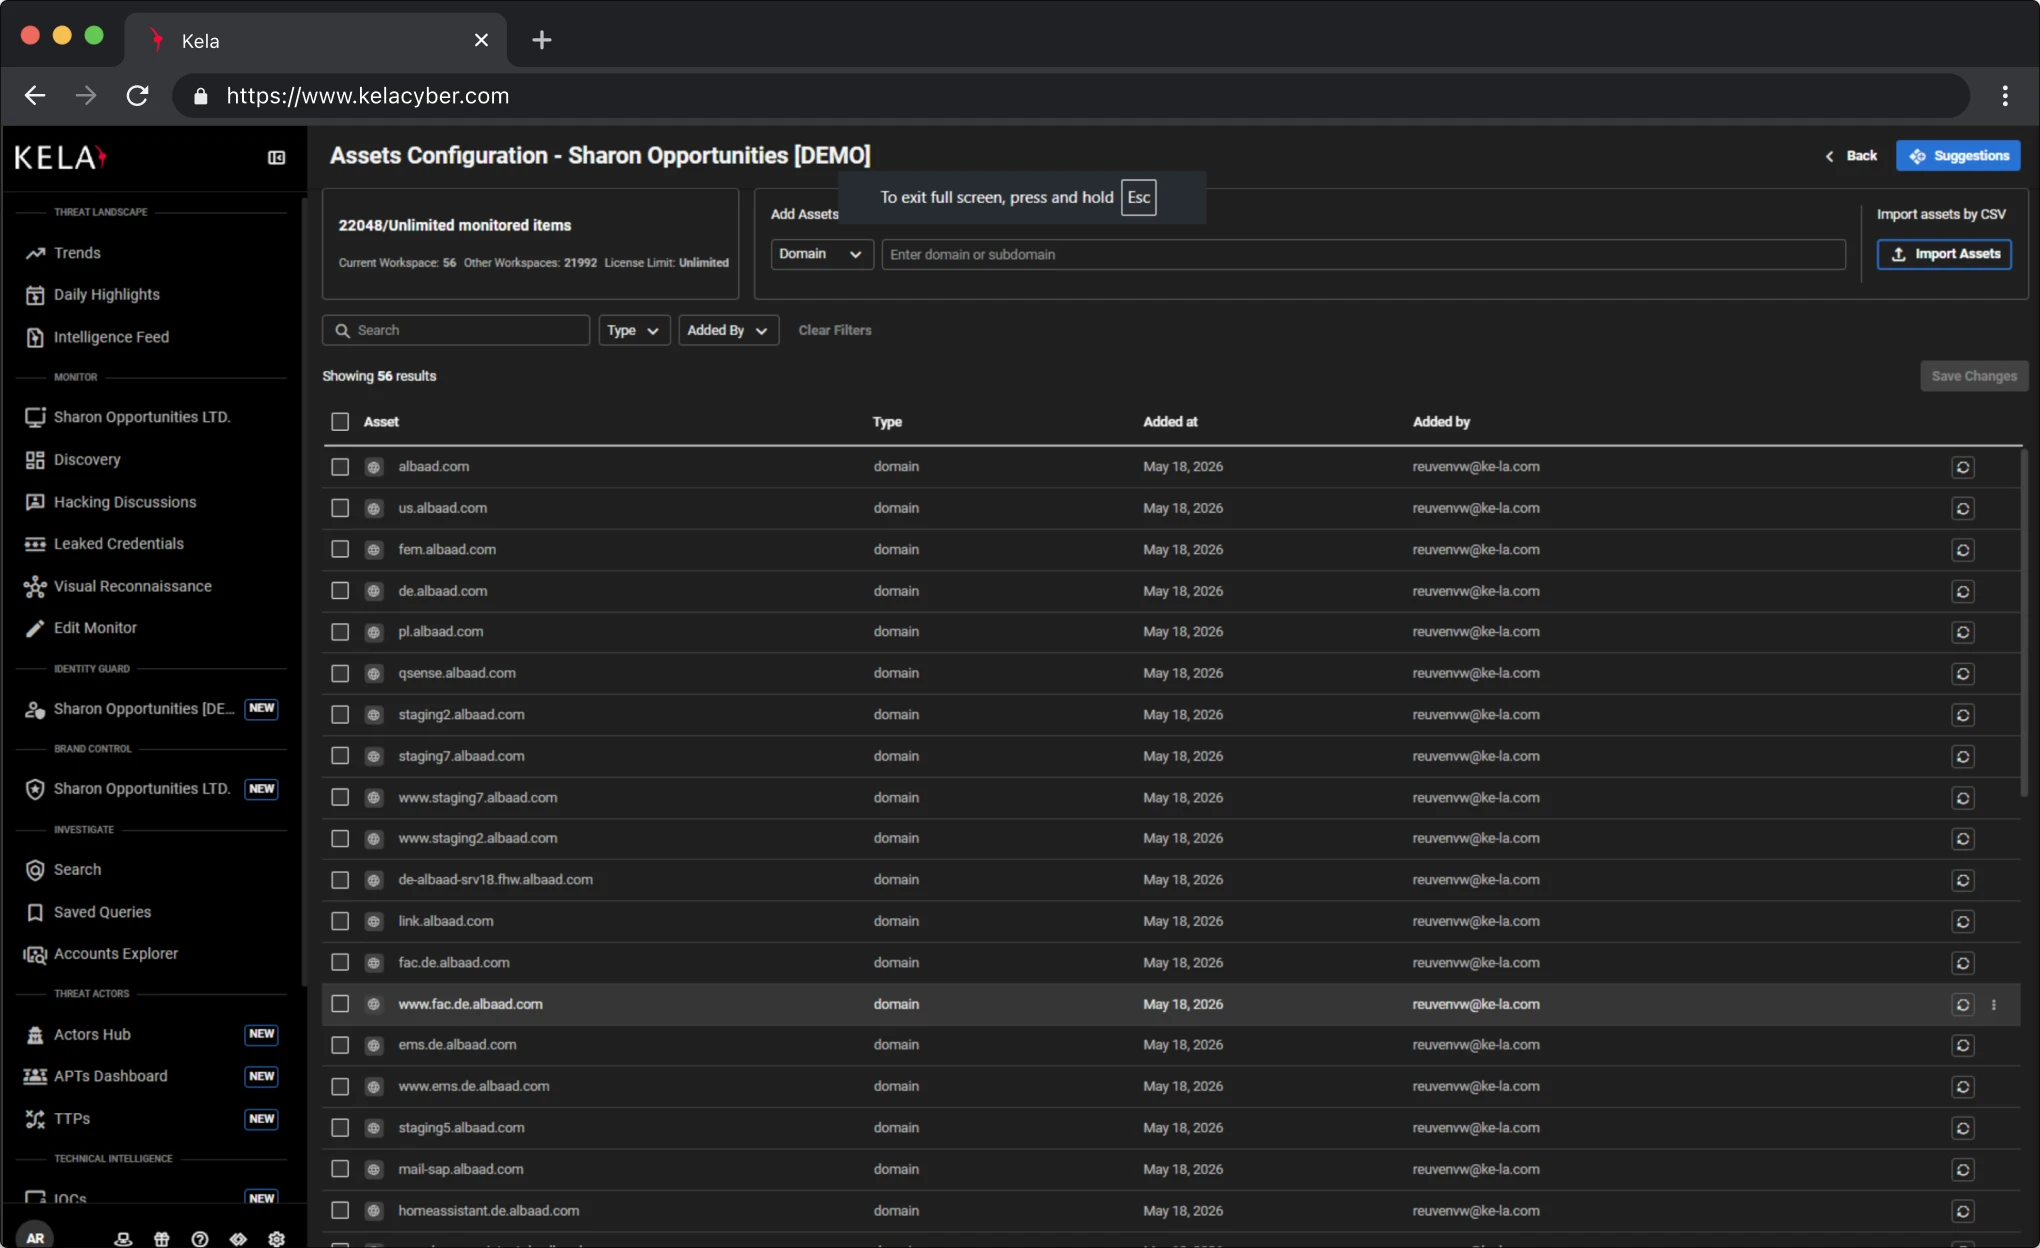Click the Saved Queries bookmark icon

(x=35, y=912)
